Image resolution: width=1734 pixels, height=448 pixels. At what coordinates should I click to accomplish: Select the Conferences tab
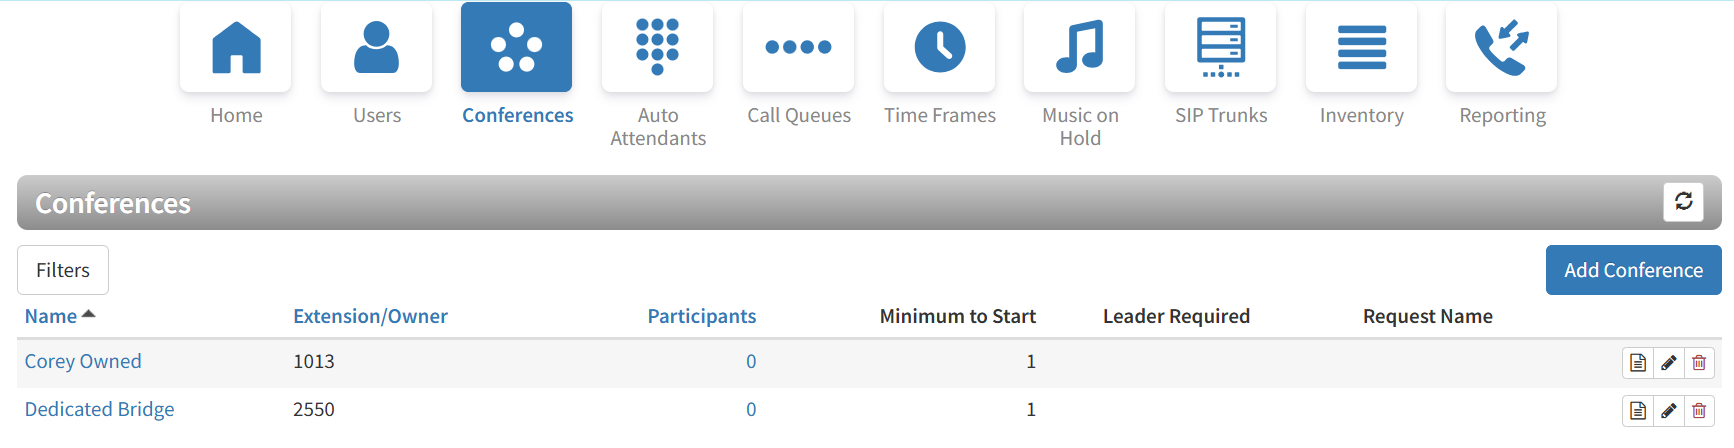516,48
